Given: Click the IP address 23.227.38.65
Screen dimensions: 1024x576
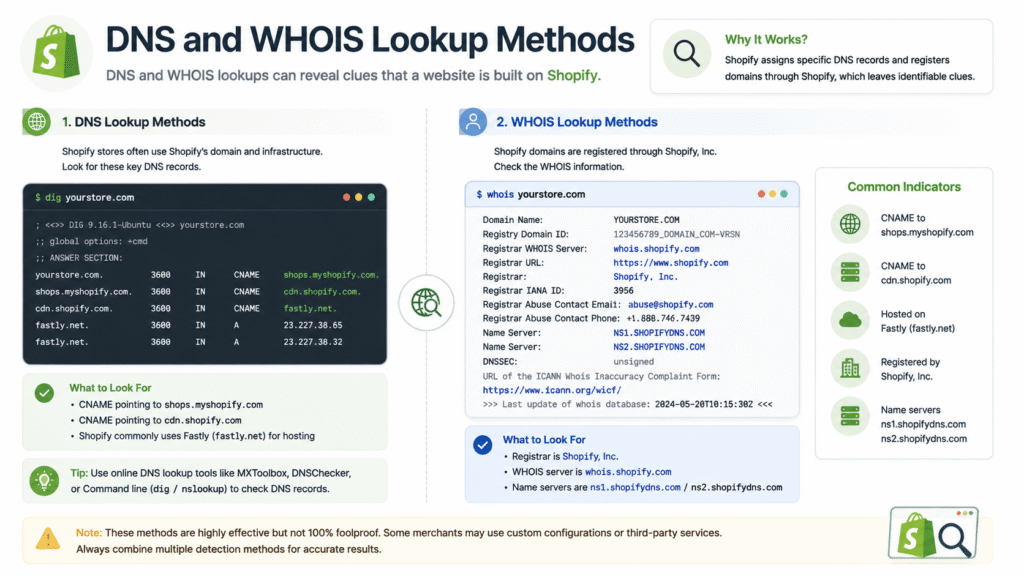Looking at the screenshot, I should [x=312, y=325].
